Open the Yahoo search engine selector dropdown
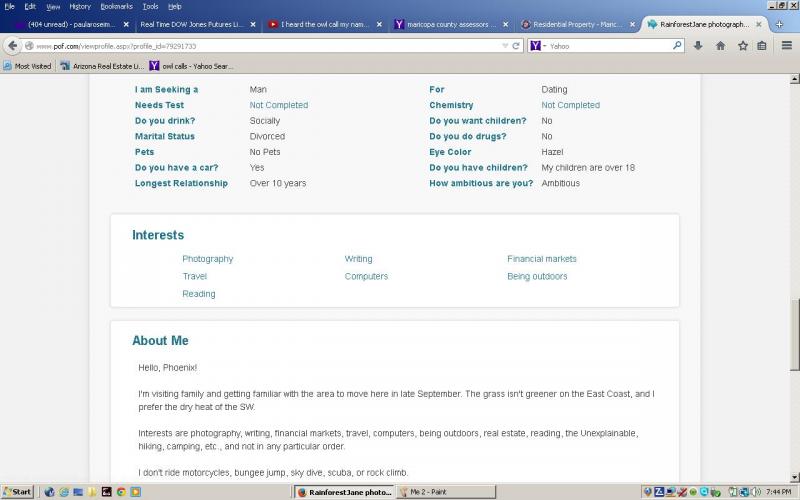 (x=538, y=45)
